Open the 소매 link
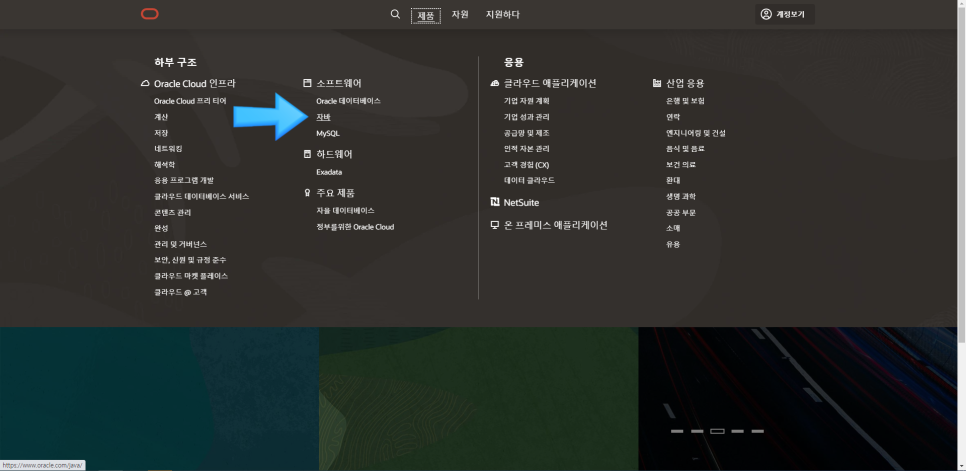966x471 pixels. (673, 228)
